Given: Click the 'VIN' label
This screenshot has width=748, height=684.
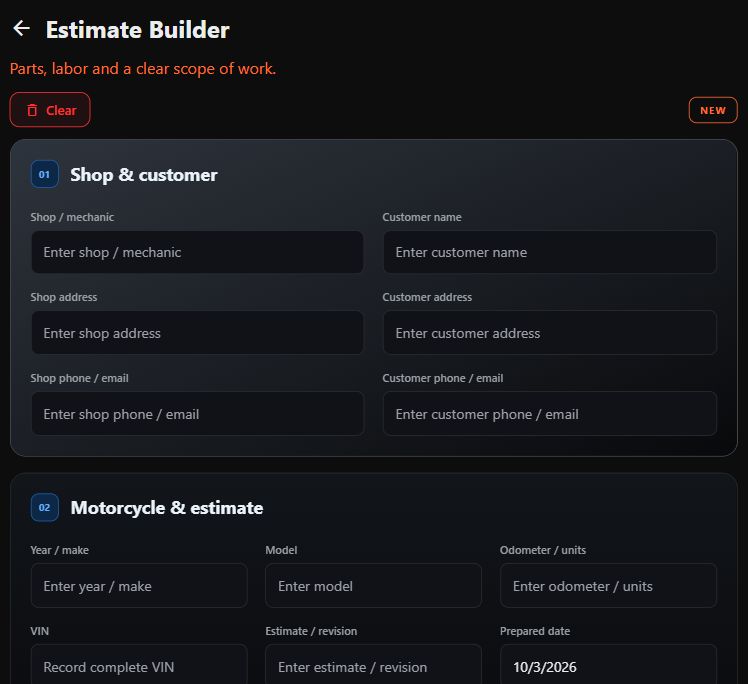Looking at the screenshot, I should tap(40, 631).
